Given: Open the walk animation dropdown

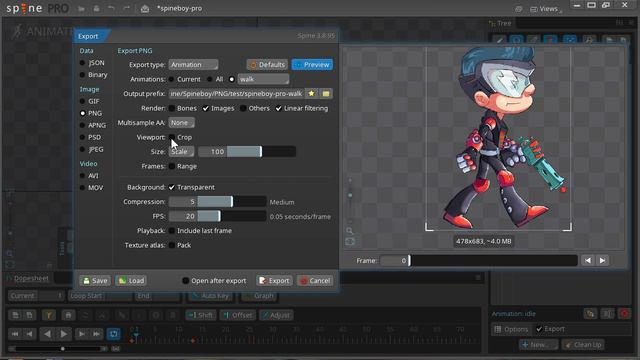Looking at the screenshot, I should pyautogui.click(x=263, y=79).
